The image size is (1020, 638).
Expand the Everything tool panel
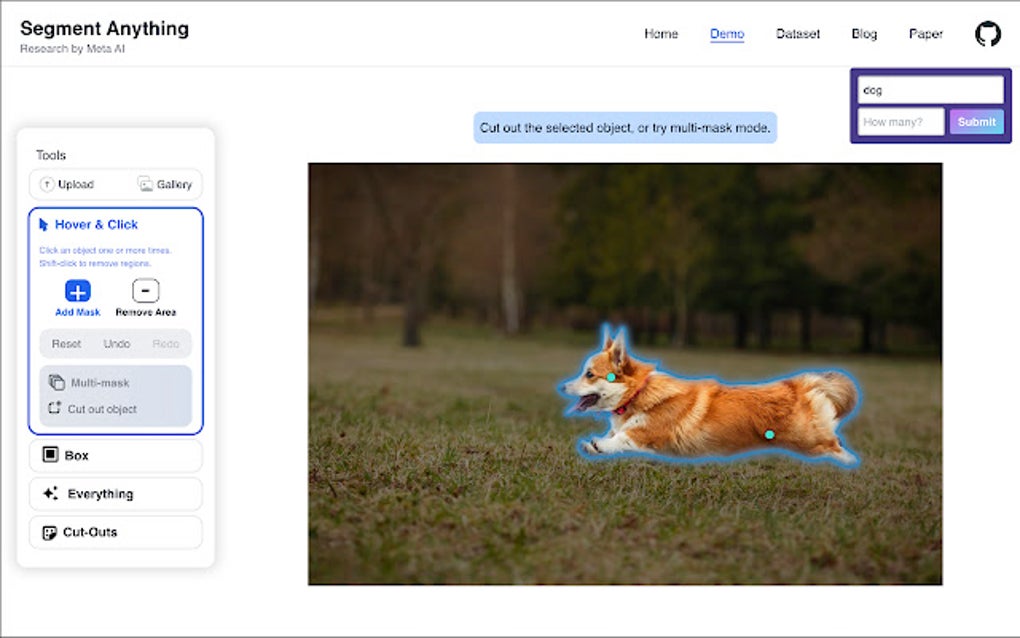[x=116, y=494]
